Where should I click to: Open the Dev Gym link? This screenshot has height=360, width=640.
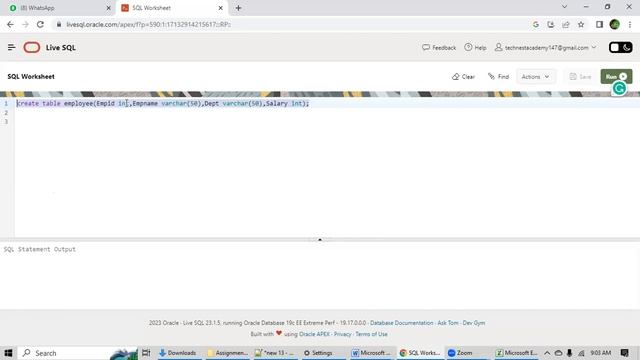[x=473, y=323]
